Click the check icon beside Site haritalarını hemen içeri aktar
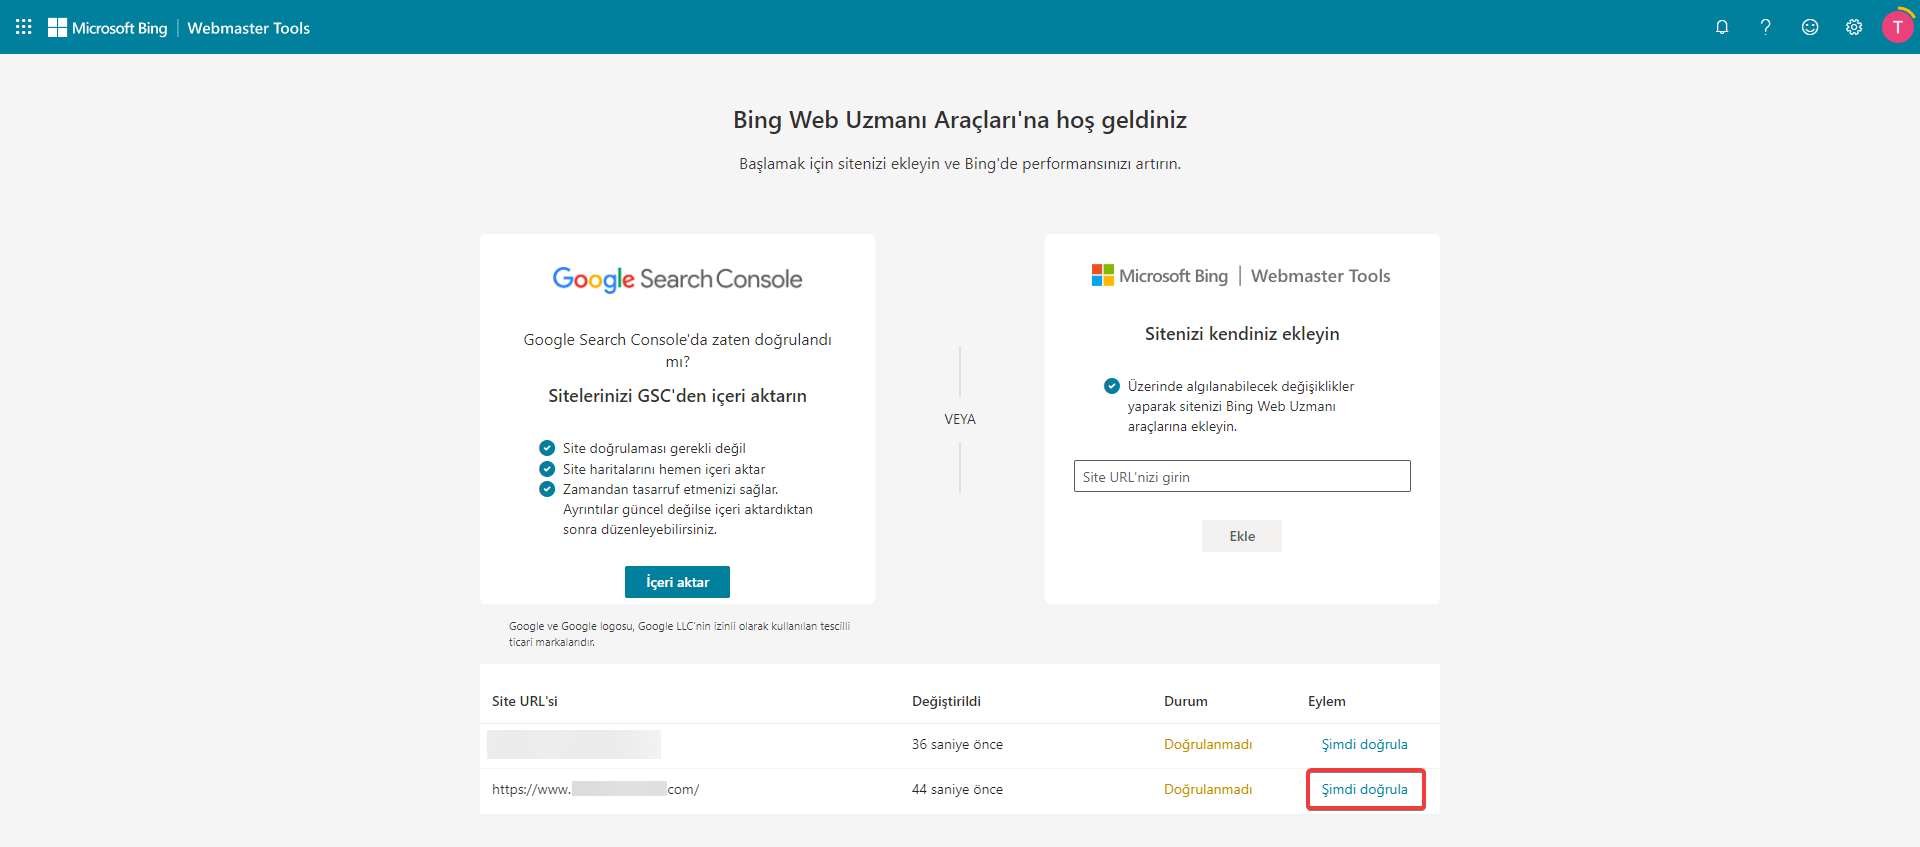This screenshot has width=1920, height=847. (547, 469)
